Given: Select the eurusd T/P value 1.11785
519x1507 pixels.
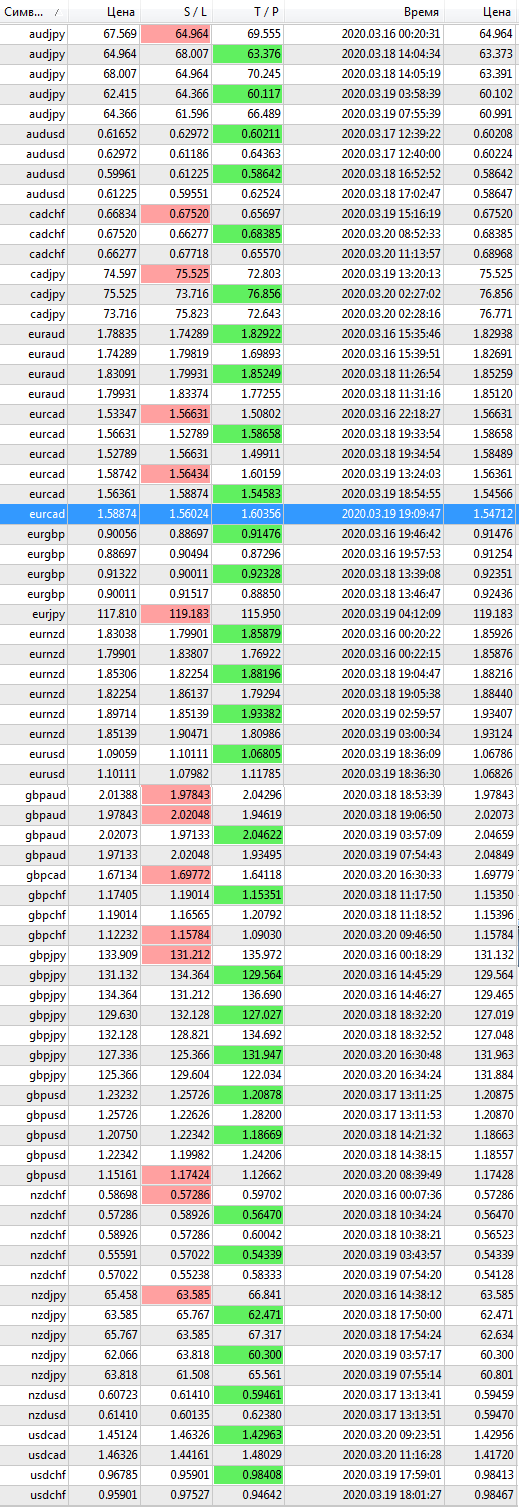Looking at the screenshot, I should tap(261, 774).
